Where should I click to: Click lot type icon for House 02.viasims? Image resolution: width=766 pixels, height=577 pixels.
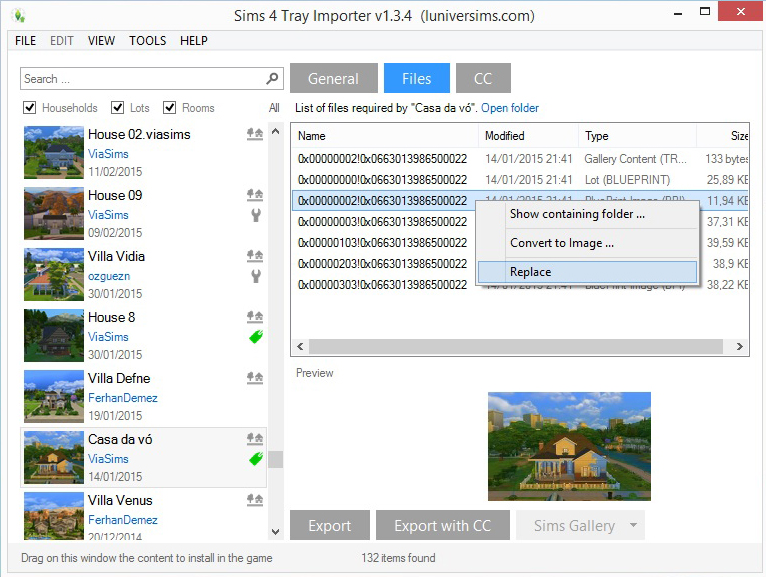[x=255, y=134]
